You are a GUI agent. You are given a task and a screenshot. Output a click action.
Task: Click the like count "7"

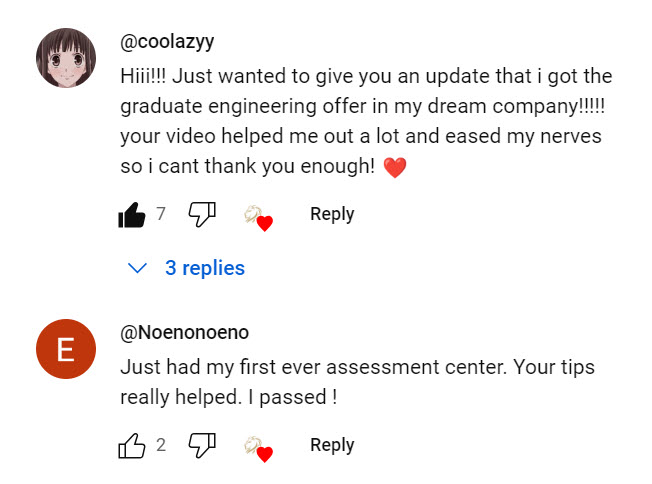click(161, 214)
